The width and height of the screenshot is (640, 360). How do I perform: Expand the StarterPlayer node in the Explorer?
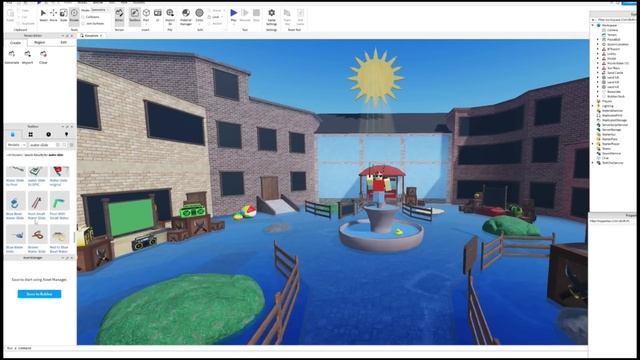click(x=593, y=144)
